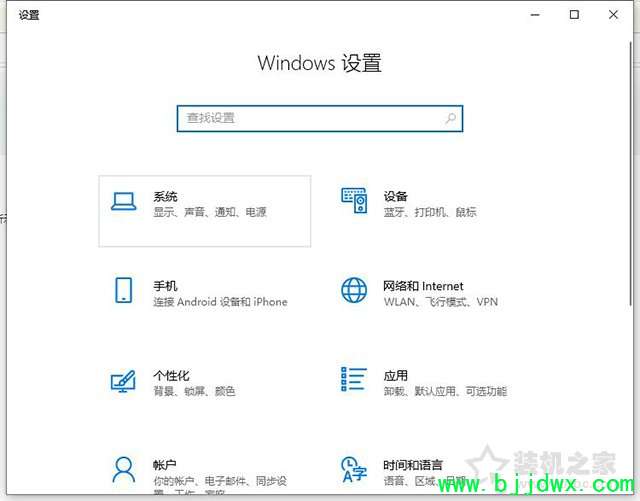Image resolution: width=640 pixels, height=501 pixels.
Task: Minimize the Settings window
Action: 535,15
